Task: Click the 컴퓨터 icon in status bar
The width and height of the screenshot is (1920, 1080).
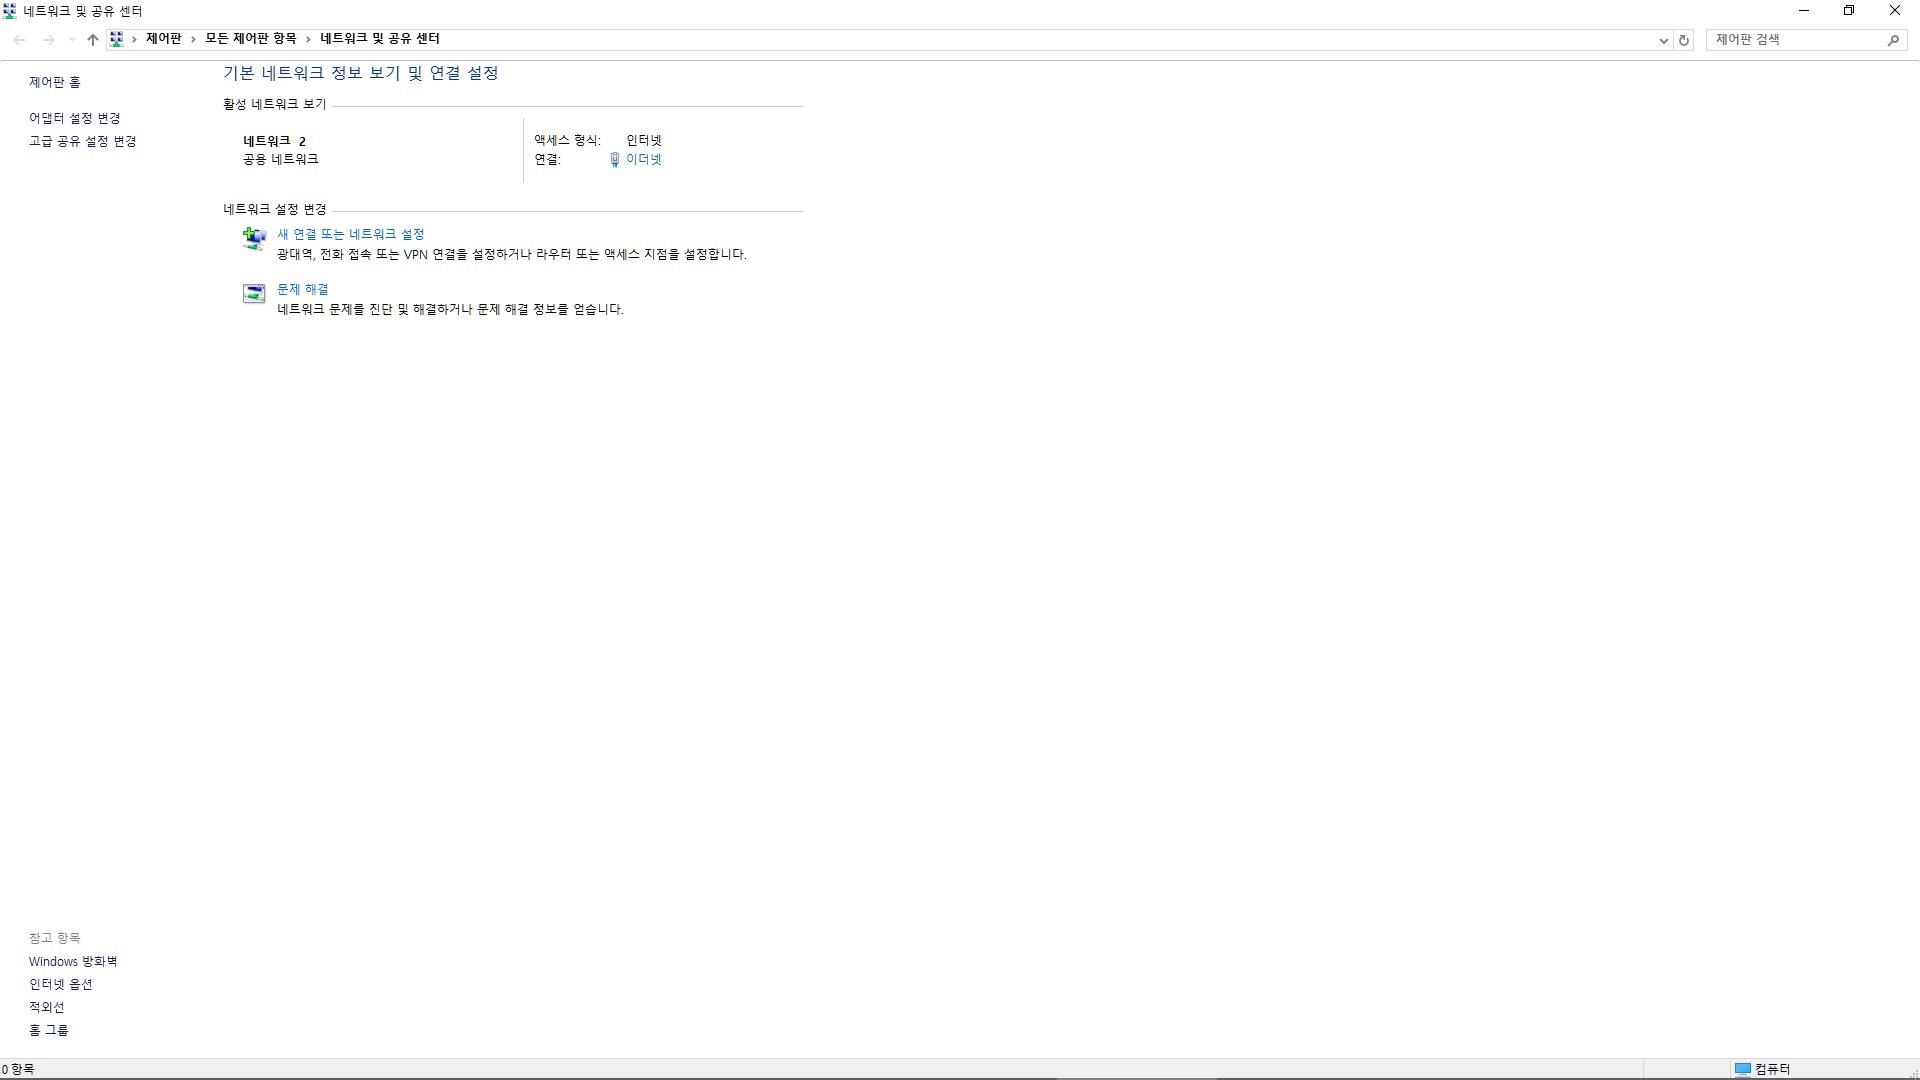Action: coord(1743,1069)
